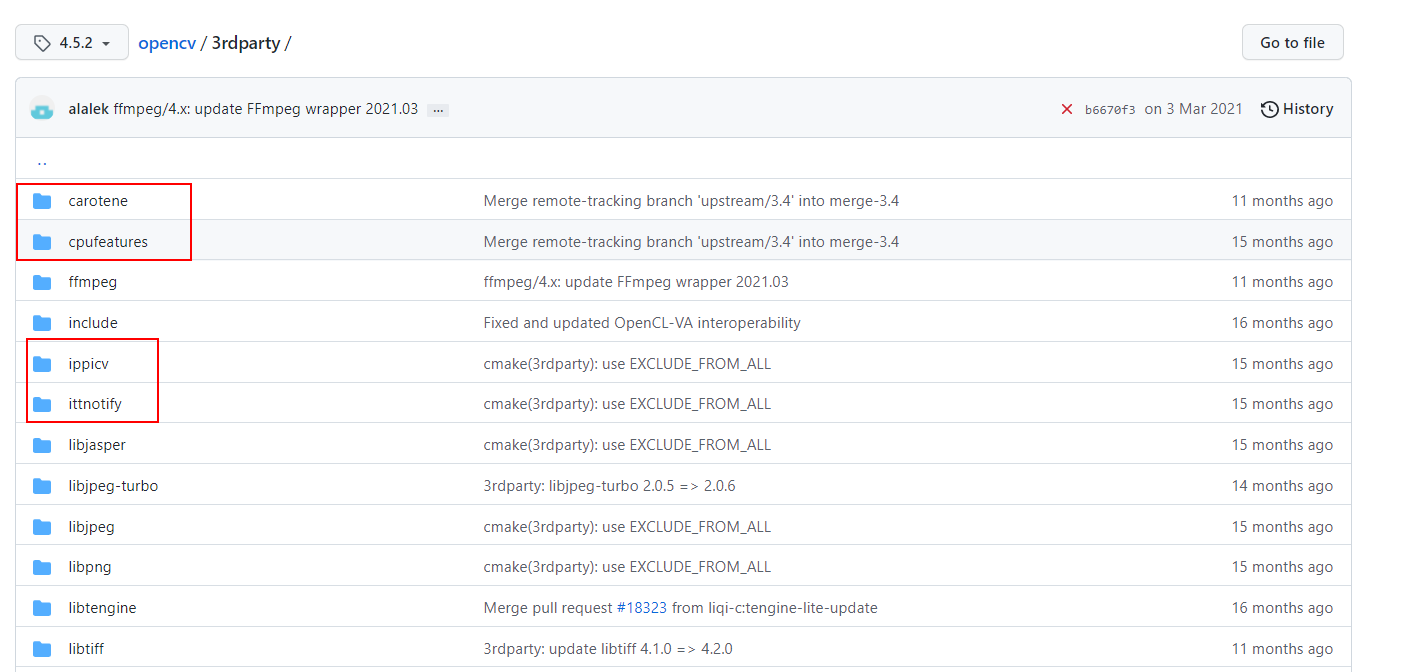The height and width of the screenshot is (672, 1405).
Task: Click the include folder icon
Action: [42, 323]
